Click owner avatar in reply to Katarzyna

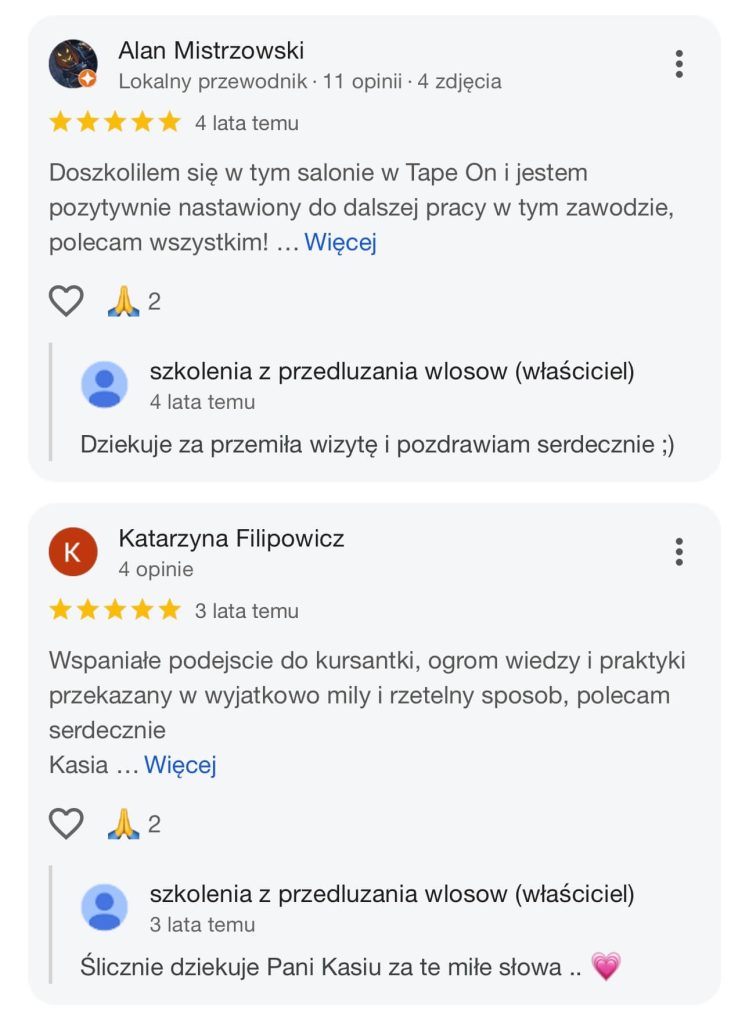click(x=104, y=908)
